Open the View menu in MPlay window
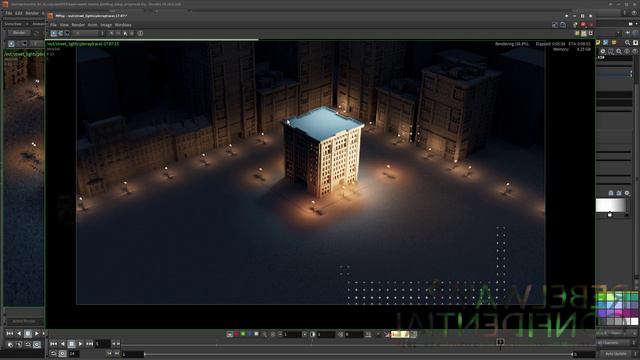Image resolution: width=640 pixels, height=360 pixels. pos(64,25)
